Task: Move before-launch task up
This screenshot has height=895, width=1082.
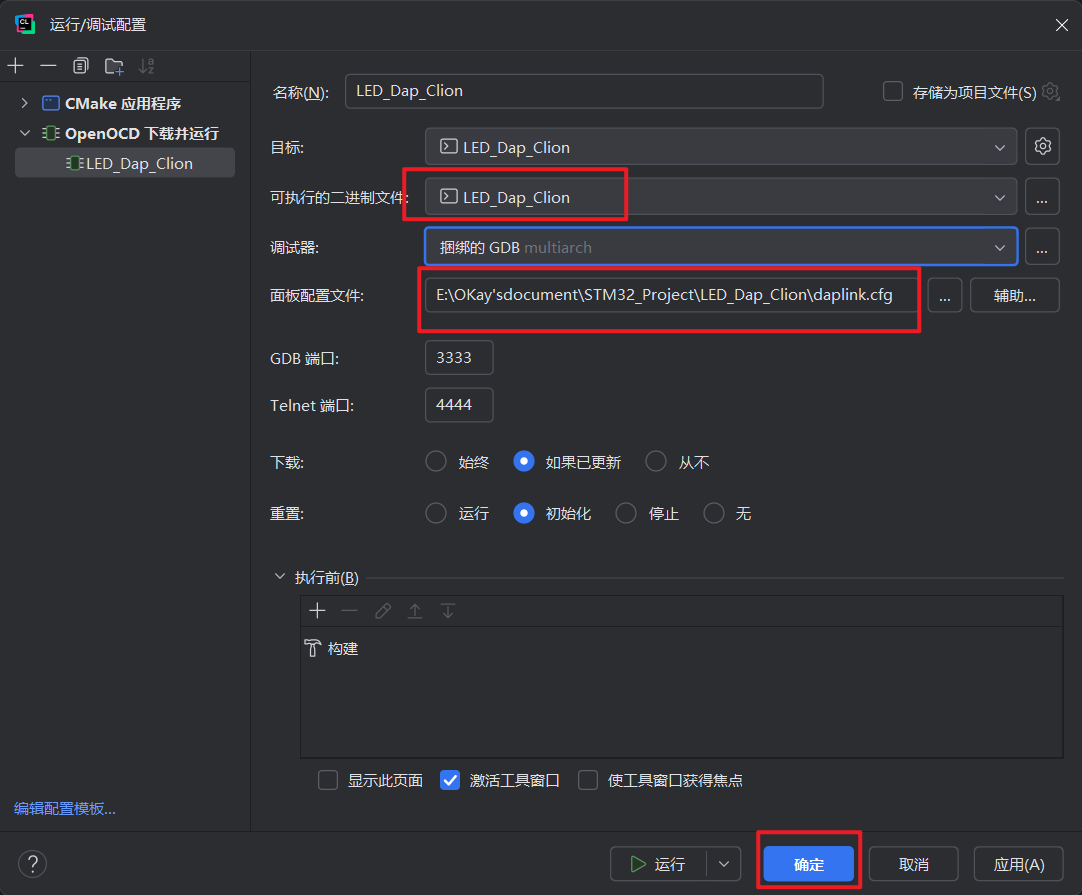Action: (x=415, y=611)
